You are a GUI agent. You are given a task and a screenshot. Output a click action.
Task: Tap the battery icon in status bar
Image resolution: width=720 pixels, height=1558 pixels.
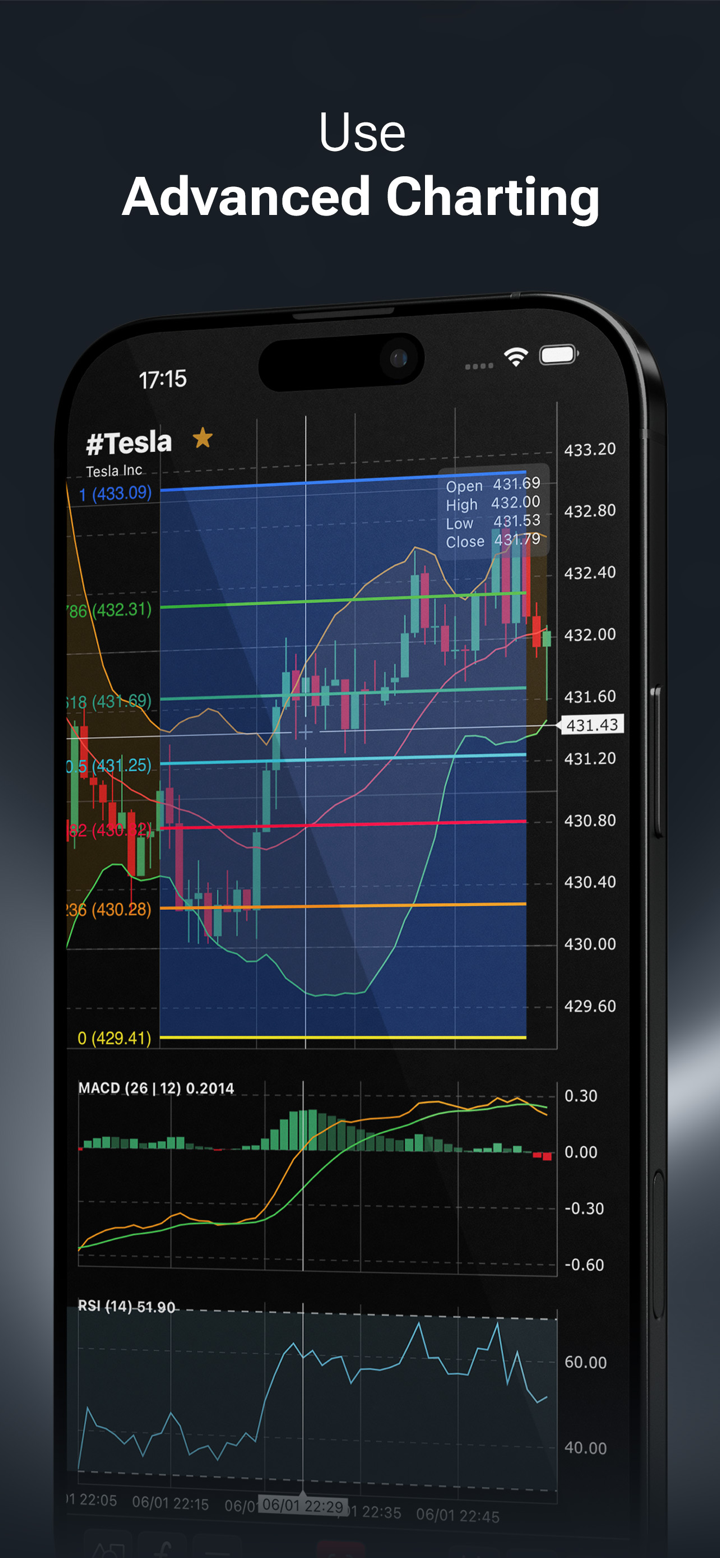coord(558,355)
